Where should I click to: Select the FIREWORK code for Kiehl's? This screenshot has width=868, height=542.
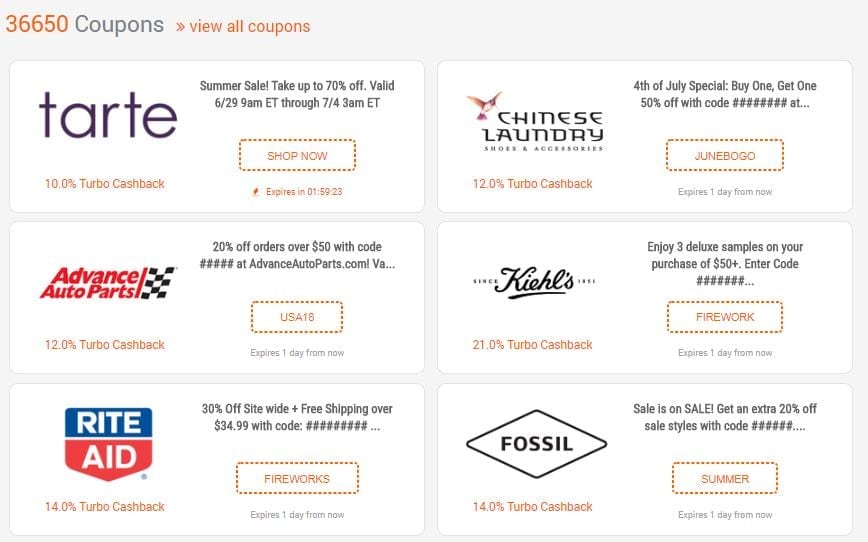725,317
